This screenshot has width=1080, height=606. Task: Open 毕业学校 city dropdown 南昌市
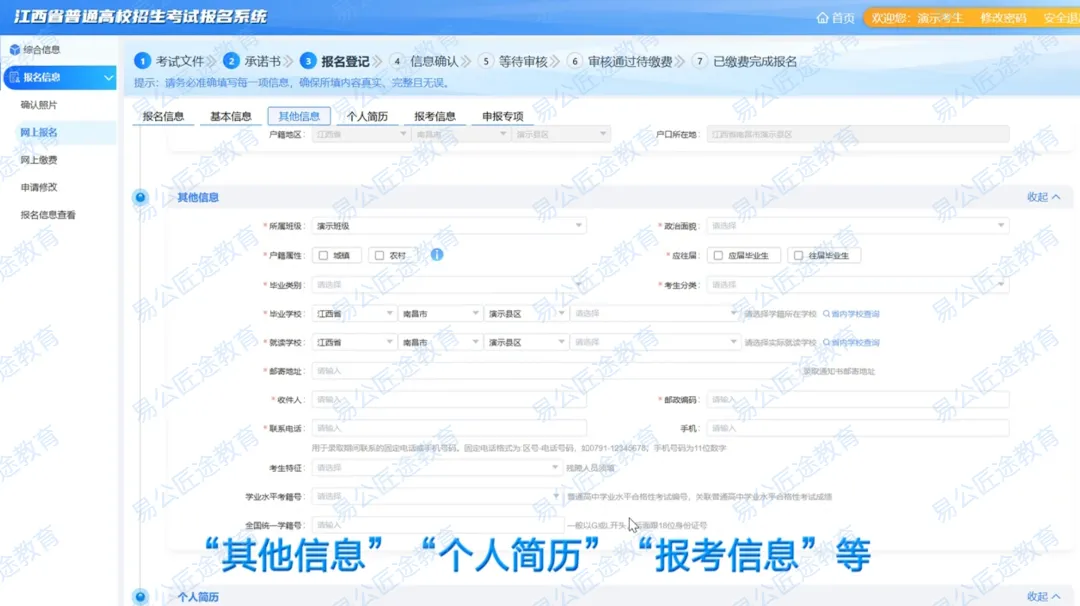tap(439, 313)
